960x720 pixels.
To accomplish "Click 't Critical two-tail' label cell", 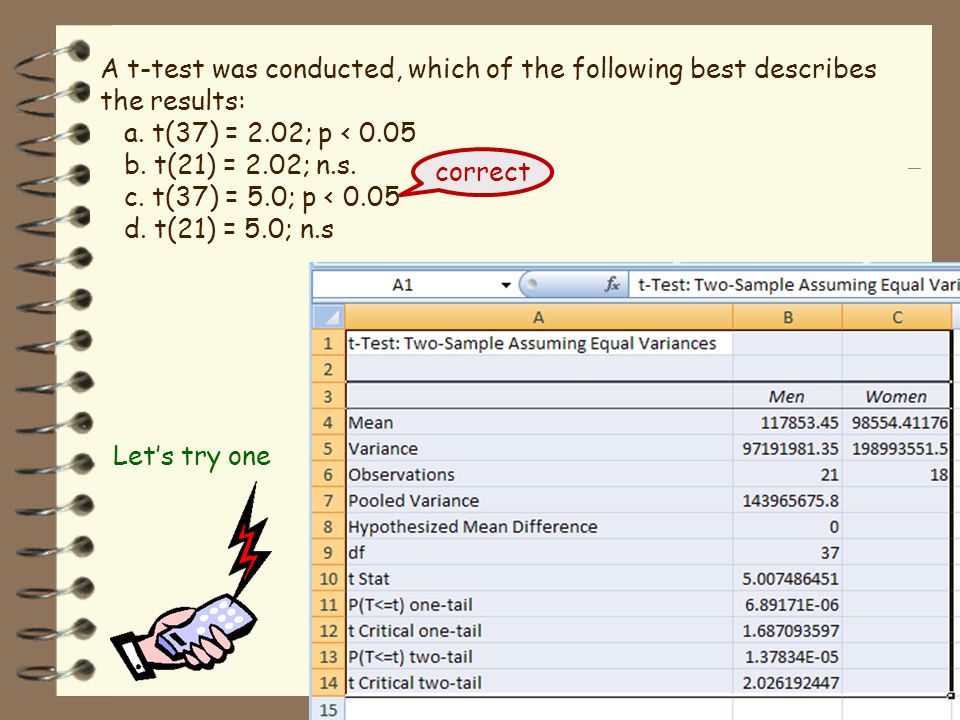I will click(539, 683).
